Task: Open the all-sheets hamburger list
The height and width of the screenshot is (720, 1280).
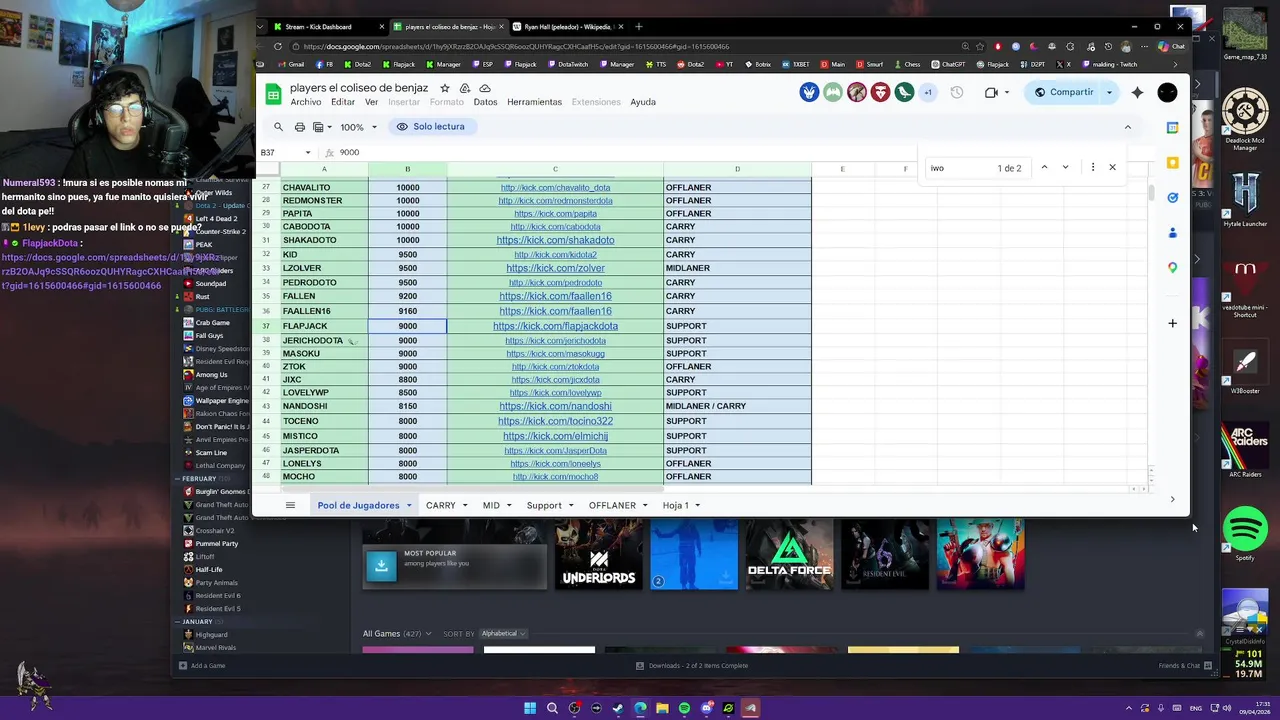Action: point(290,505)
